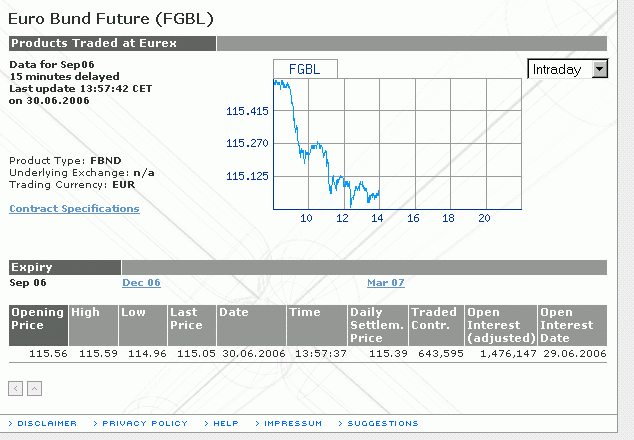Click the Daily Settlem. Price column header

point(378,325)
